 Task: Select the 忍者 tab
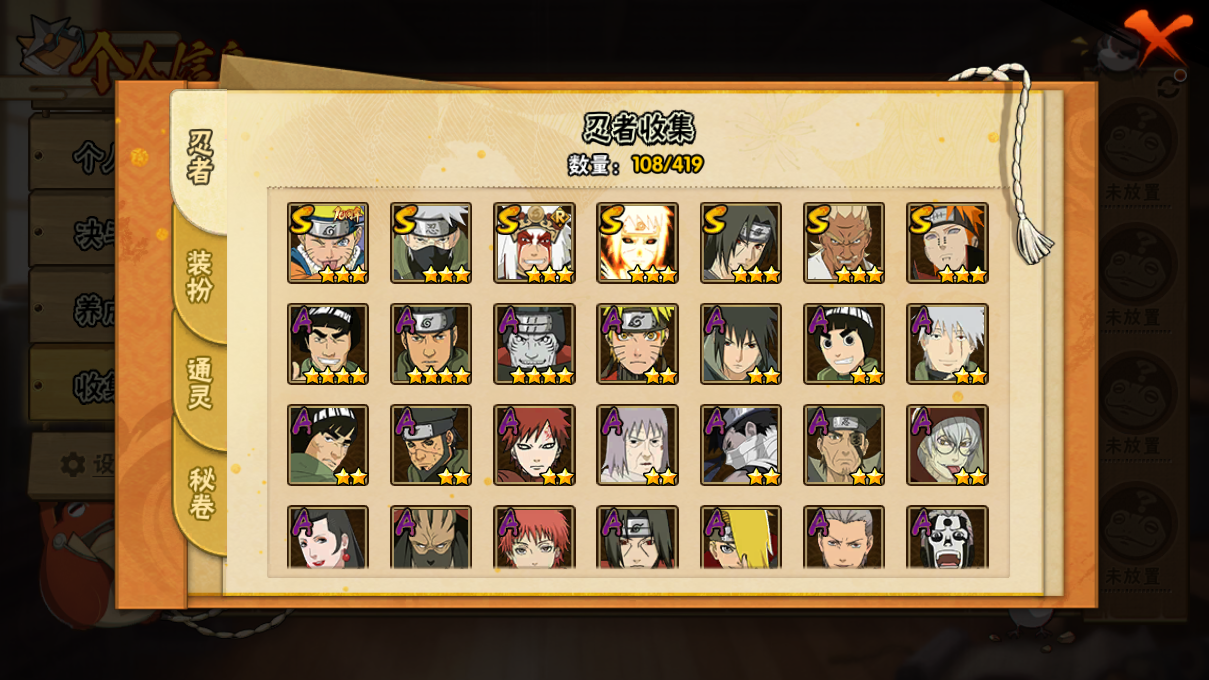click(200, 157)
